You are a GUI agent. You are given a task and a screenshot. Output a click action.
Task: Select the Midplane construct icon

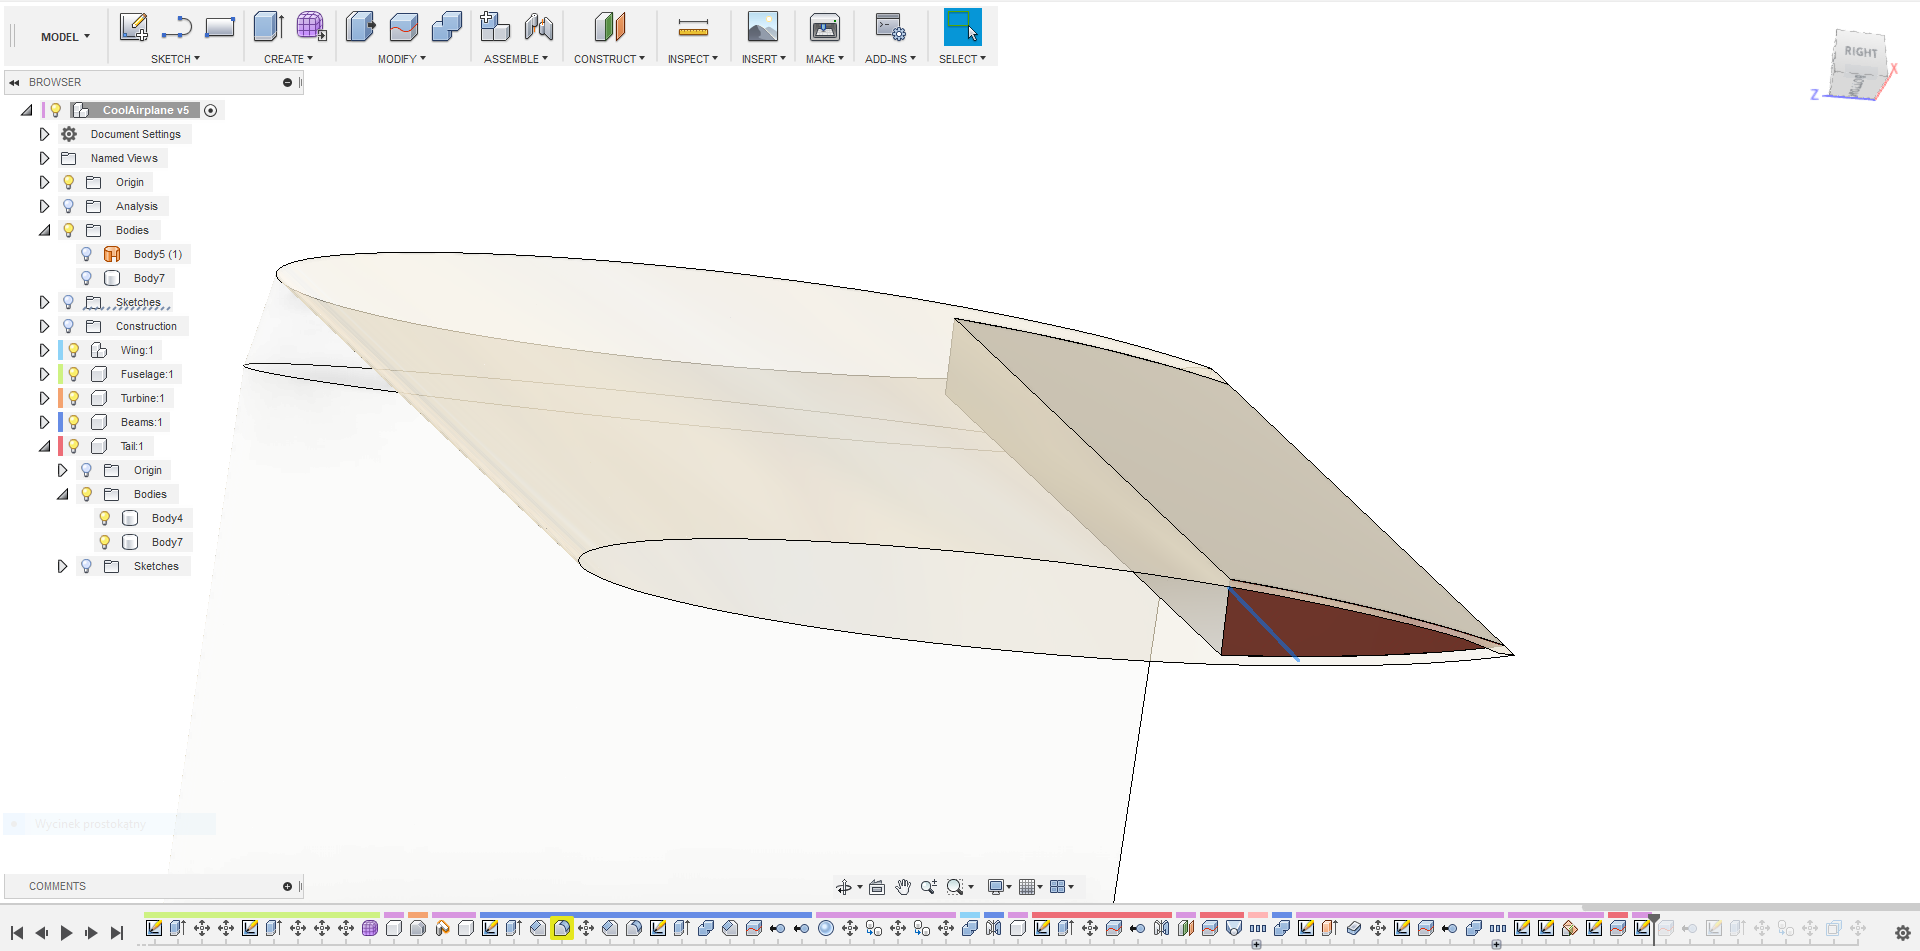609,27
